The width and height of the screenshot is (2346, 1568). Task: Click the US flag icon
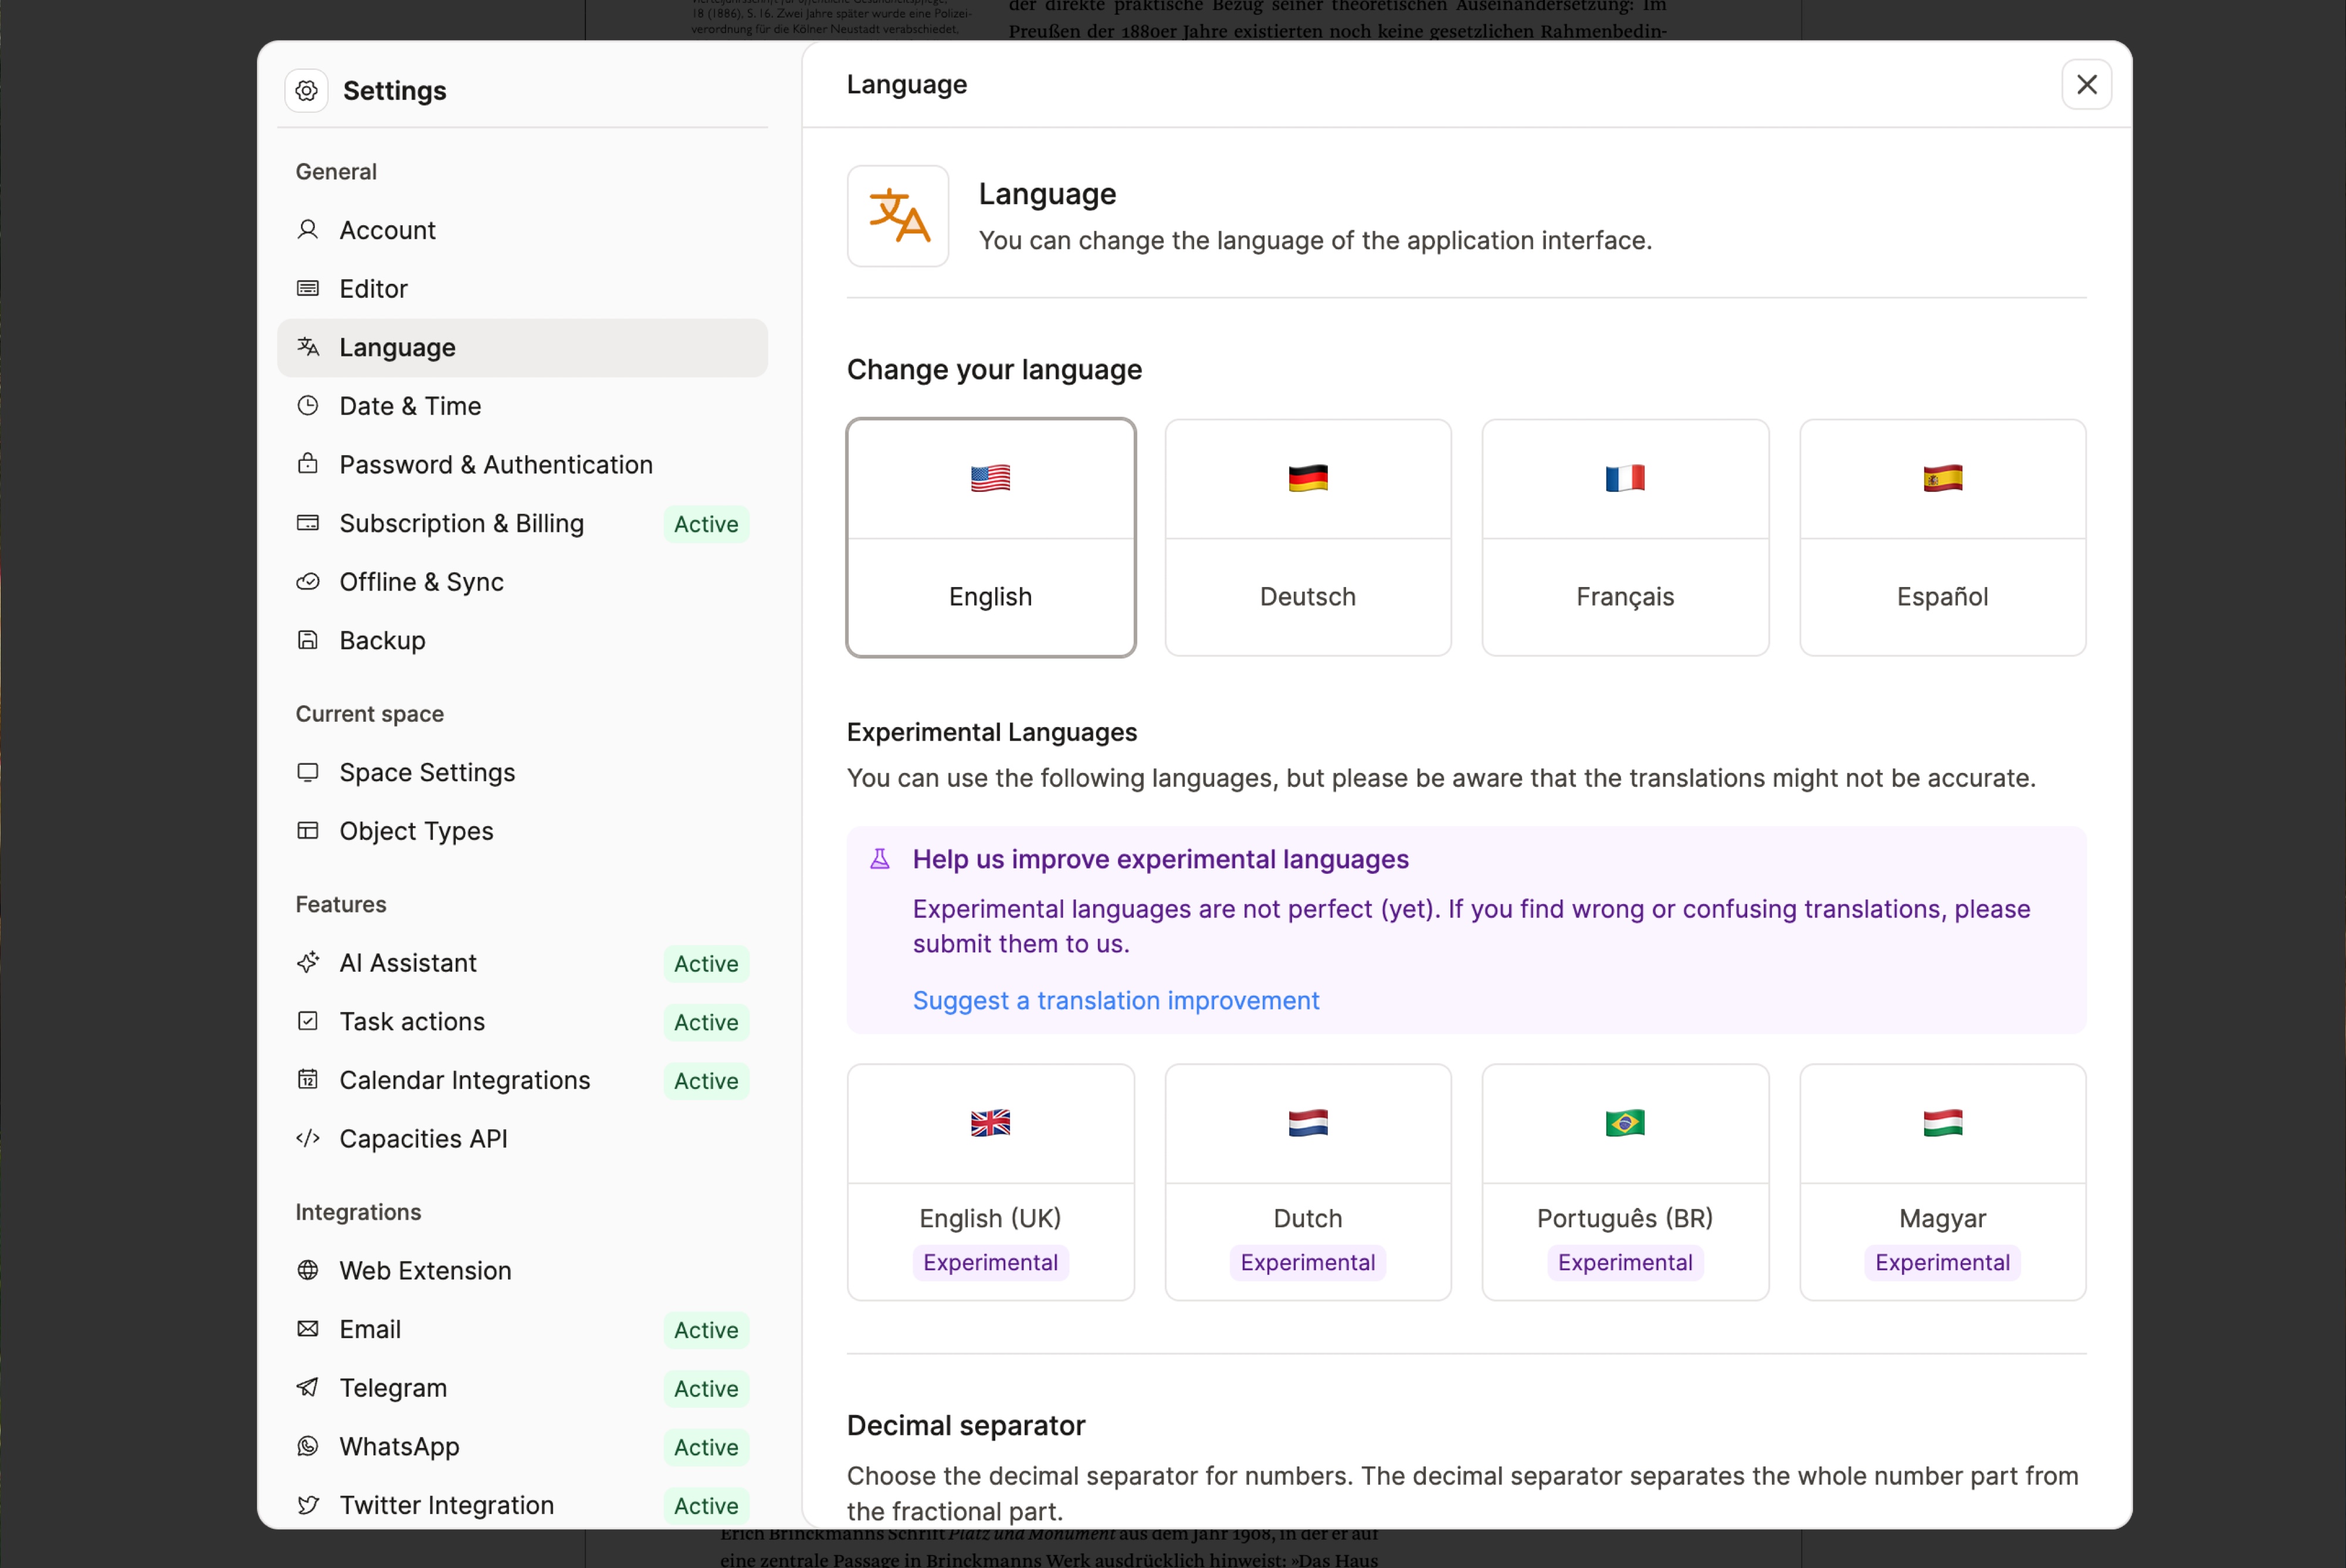point(990,478)
